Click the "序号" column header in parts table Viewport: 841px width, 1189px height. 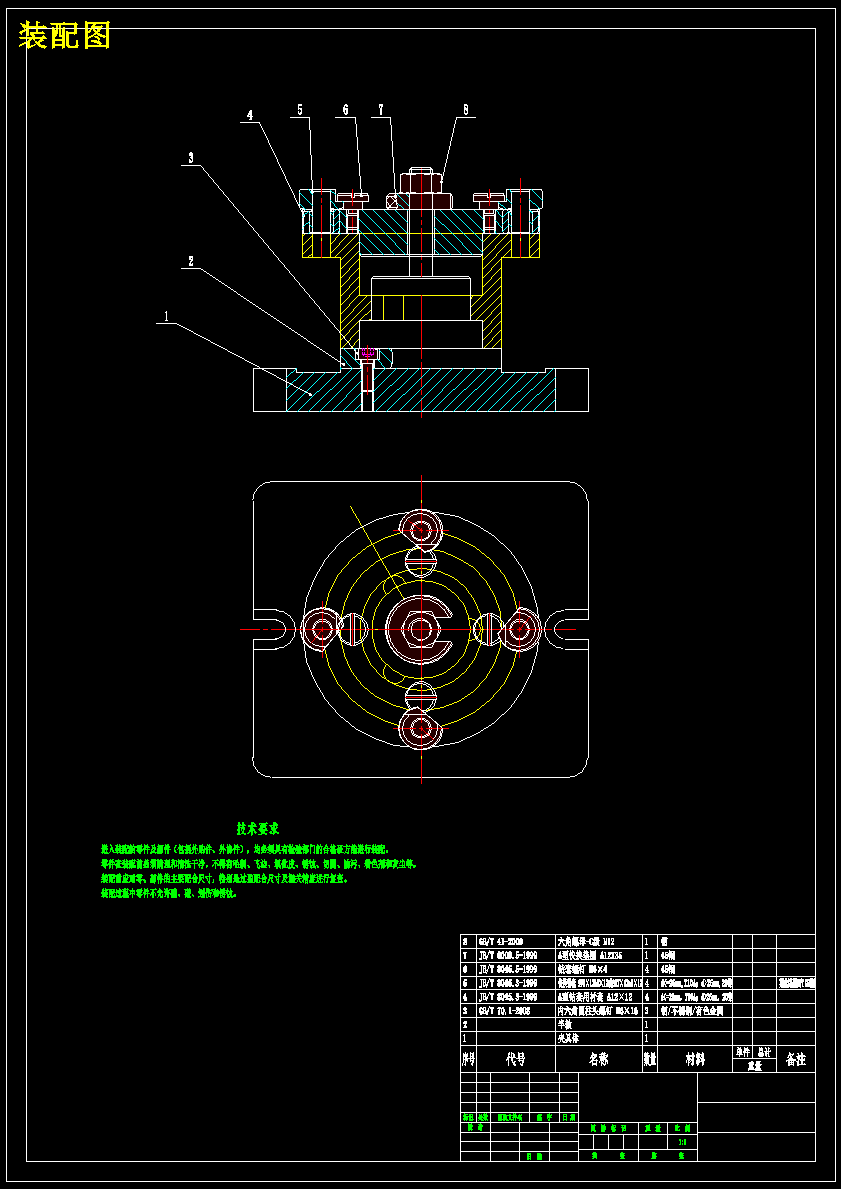(x=469, y=1059)
